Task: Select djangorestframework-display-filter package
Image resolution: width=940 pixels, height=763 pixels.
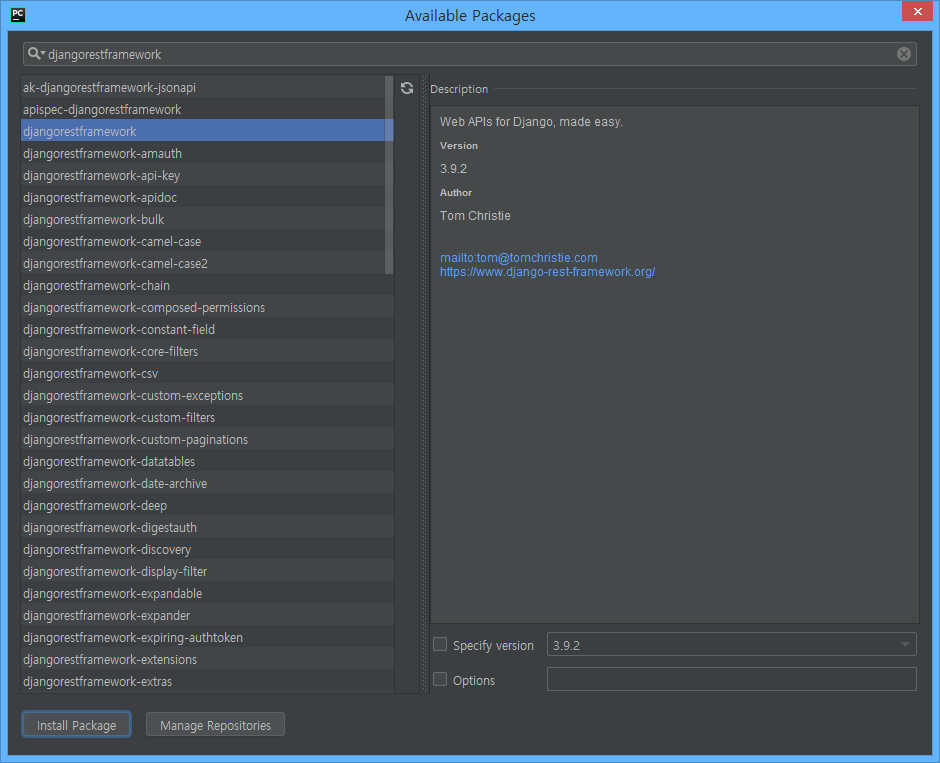Action: pyautogui.click(x=207, y=571)
